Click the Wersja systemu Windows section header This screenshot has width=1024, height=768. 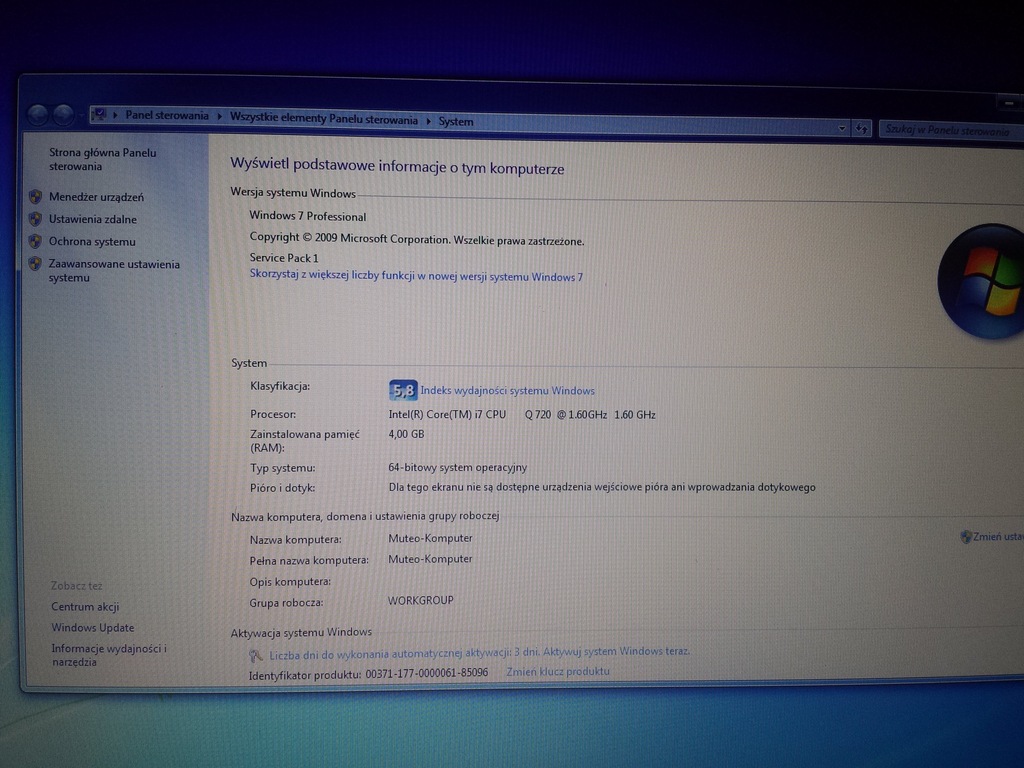point(293,193)
